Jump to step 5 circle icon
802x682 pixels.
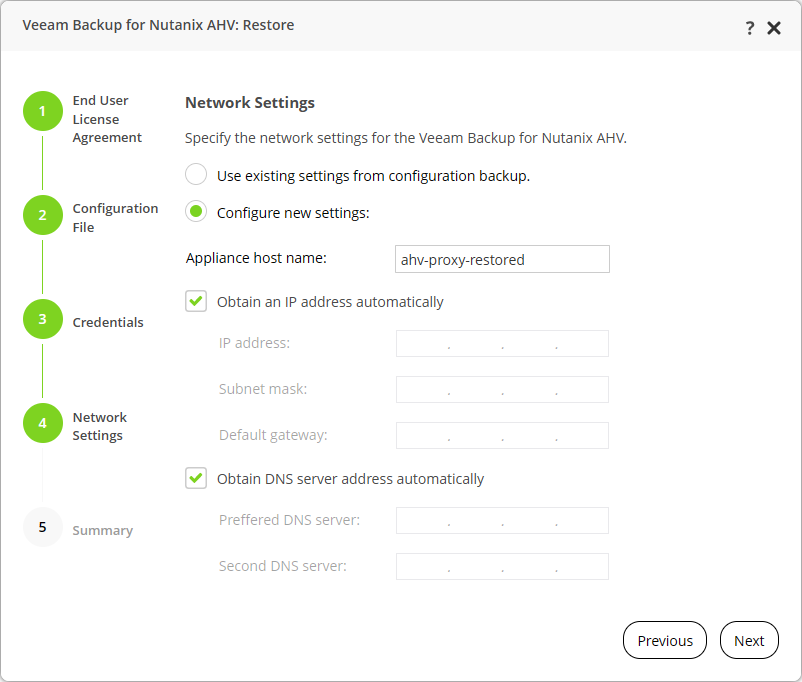tap(43, 527)
